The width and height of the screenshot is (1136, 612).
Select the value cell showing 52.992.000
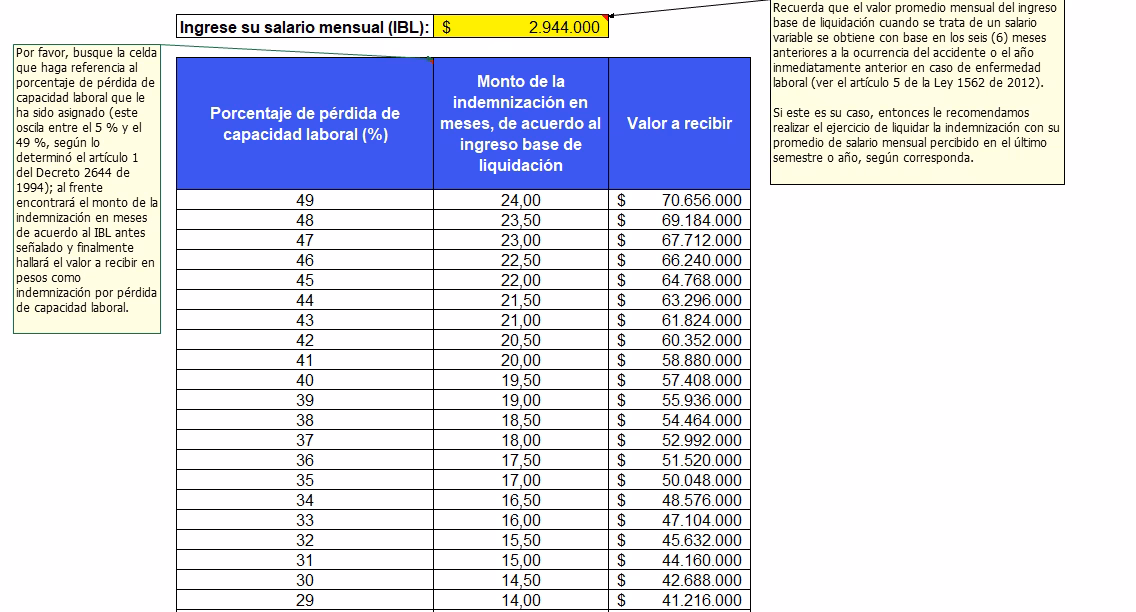coord(679,440)
